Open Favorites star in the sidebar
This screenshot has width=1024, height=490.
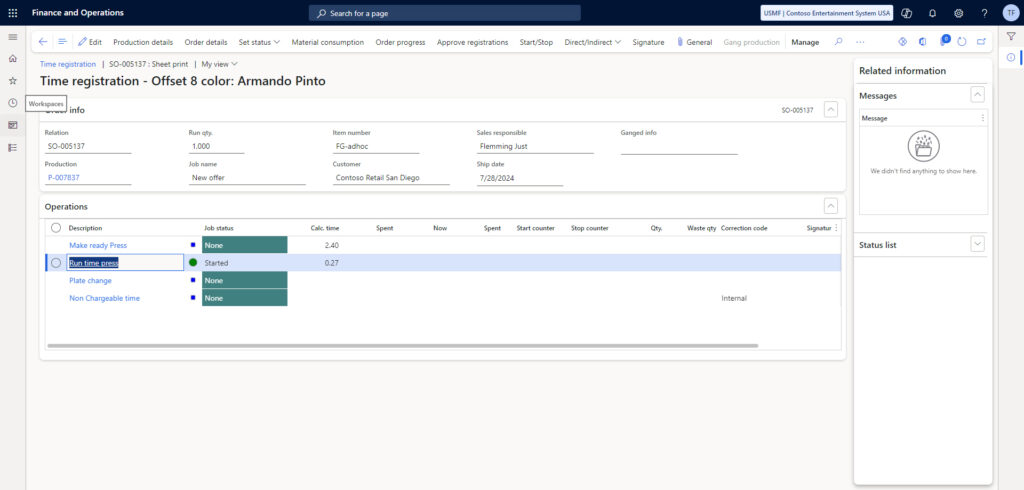coord(13,80)
